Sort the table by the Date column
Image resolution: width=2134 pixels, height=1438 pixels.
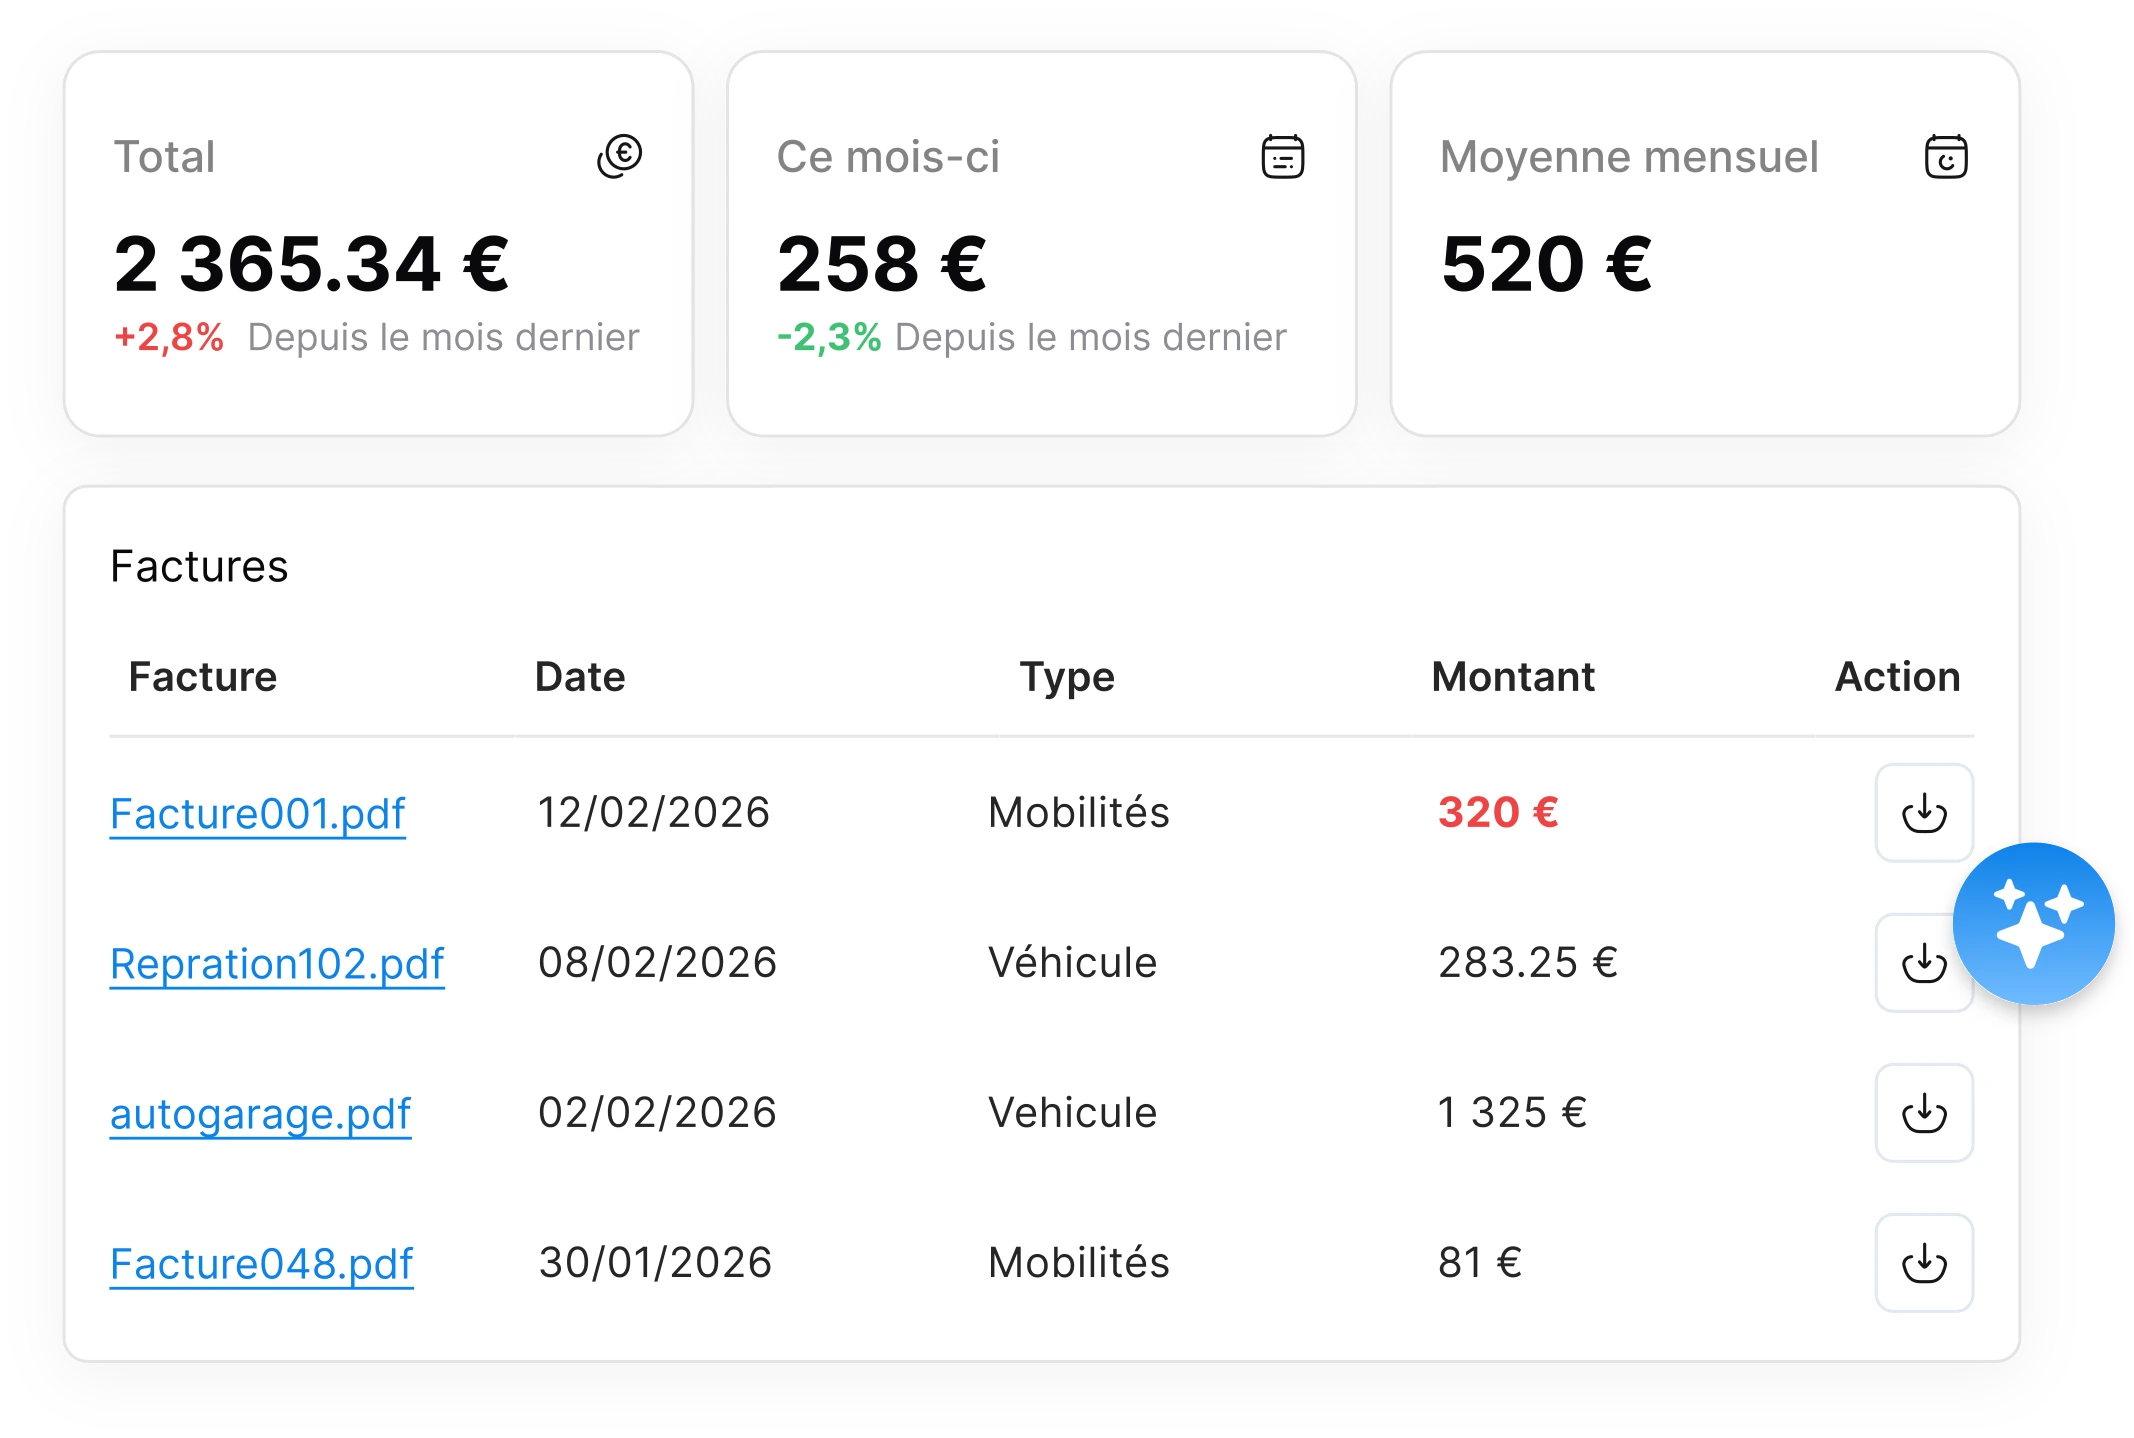(x=580, y=676)
